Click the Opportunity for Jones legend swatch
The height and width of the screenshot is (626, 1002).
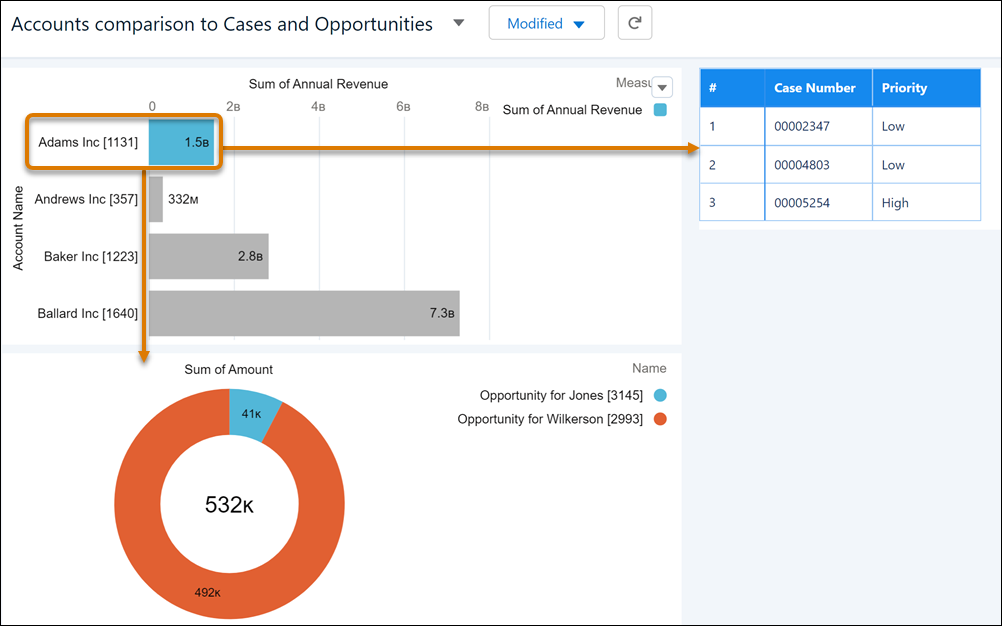660,395
